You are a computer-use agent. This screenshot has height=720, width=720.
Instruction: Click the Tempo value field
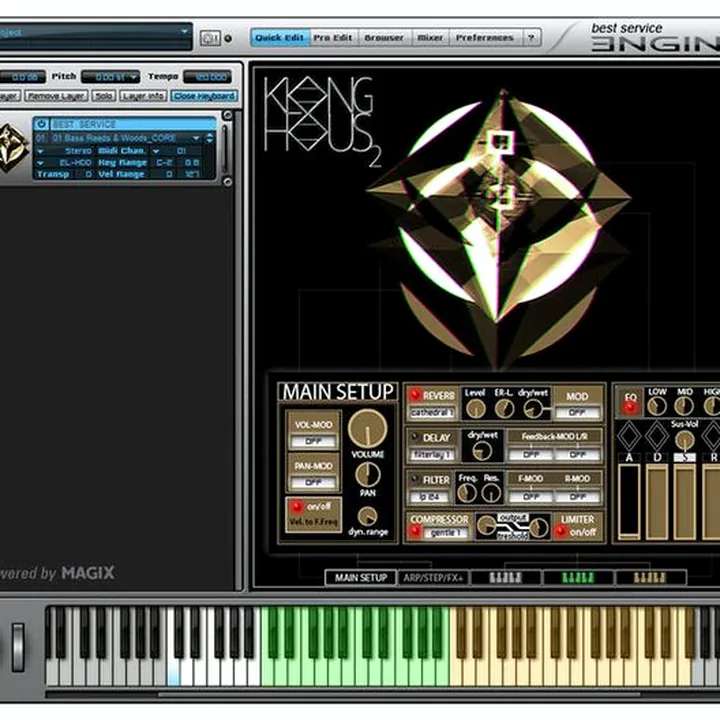[208, 77]
